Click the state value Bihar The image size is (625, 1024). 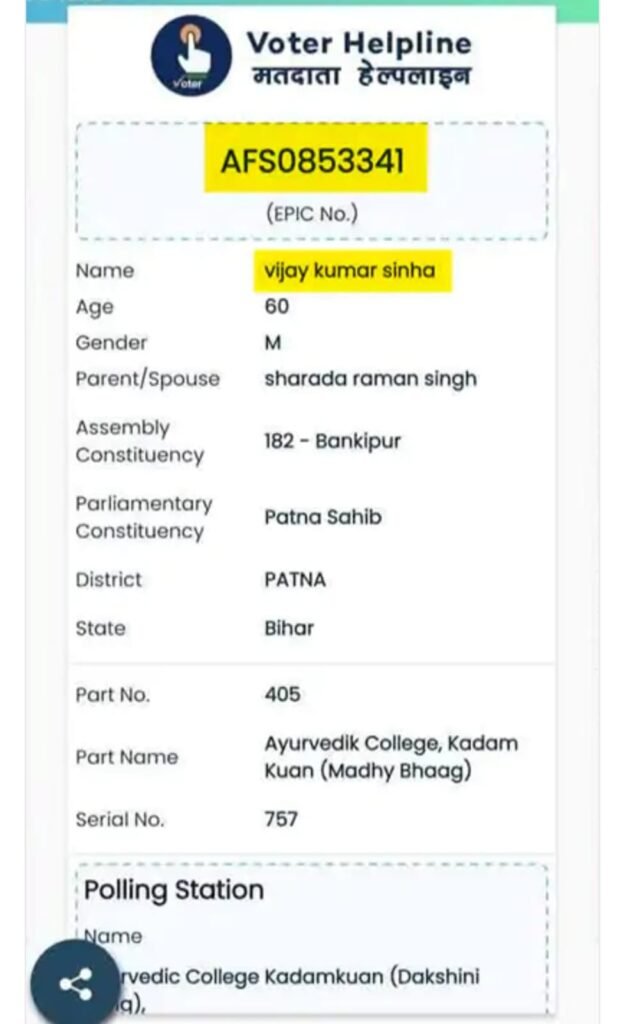click(289, 628)
